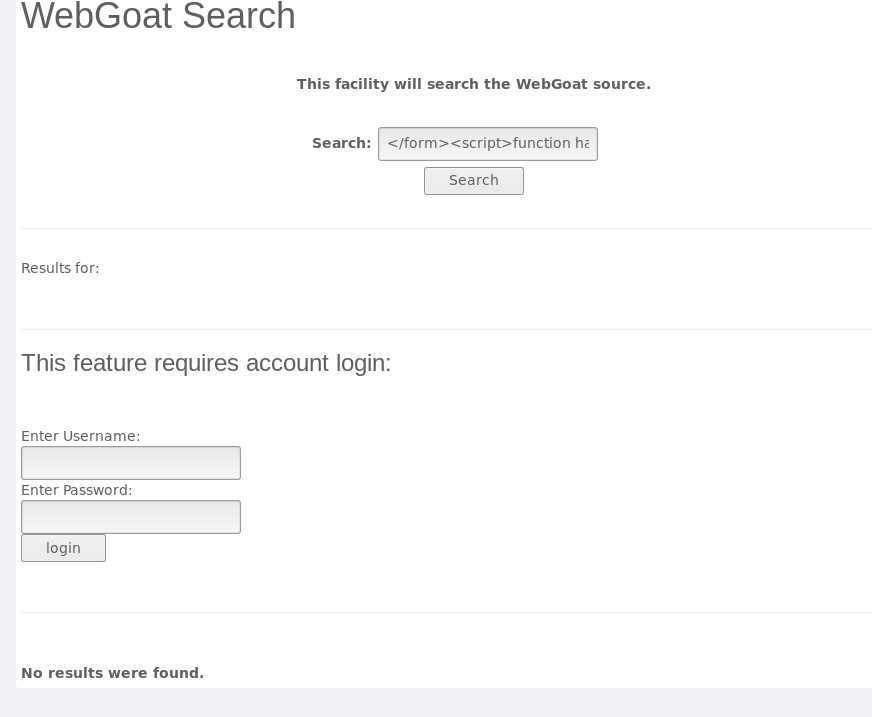The width and height of the screenshot is (872, 717).
Task: Click the 'Search:' field label
Action: coord(341,143)
